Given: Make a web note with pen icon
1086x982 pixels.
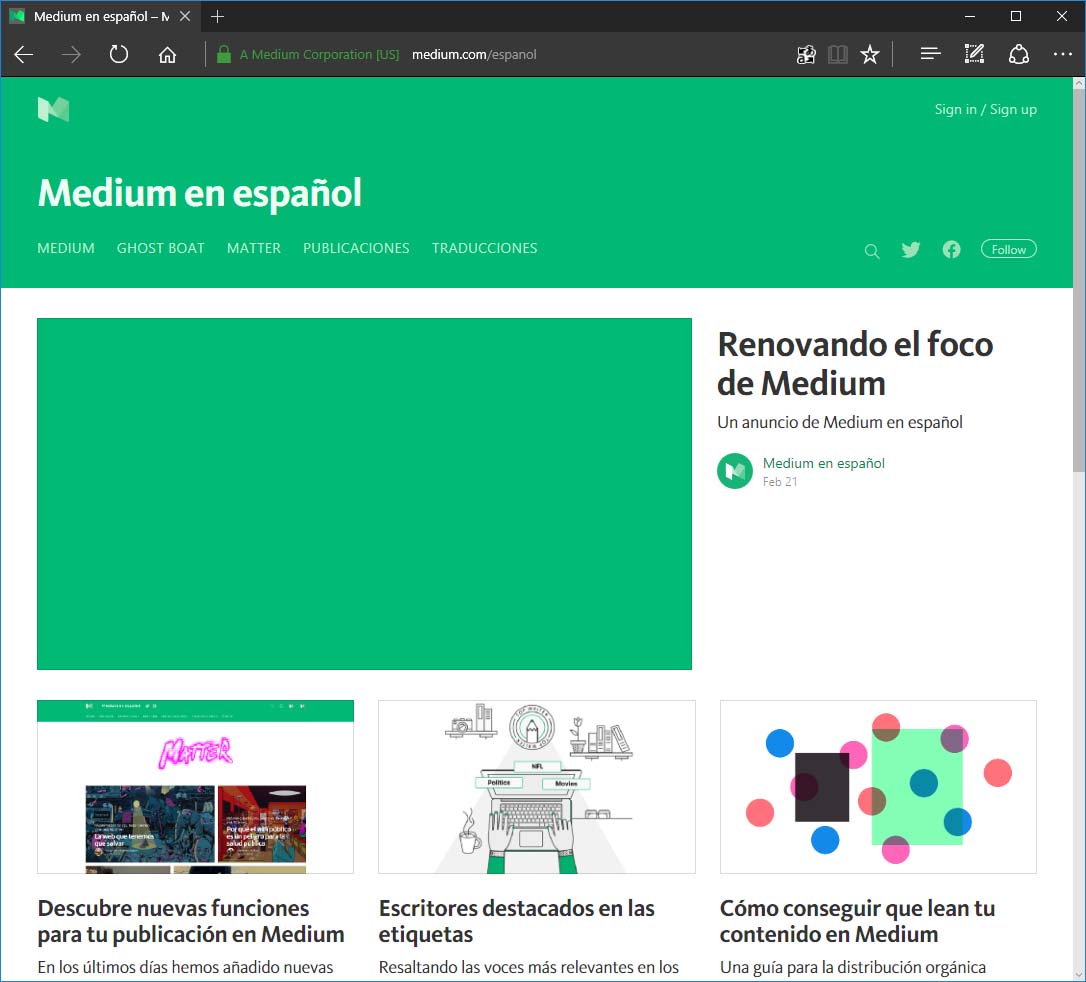Looking at the screenshot, I should (974, 54).
